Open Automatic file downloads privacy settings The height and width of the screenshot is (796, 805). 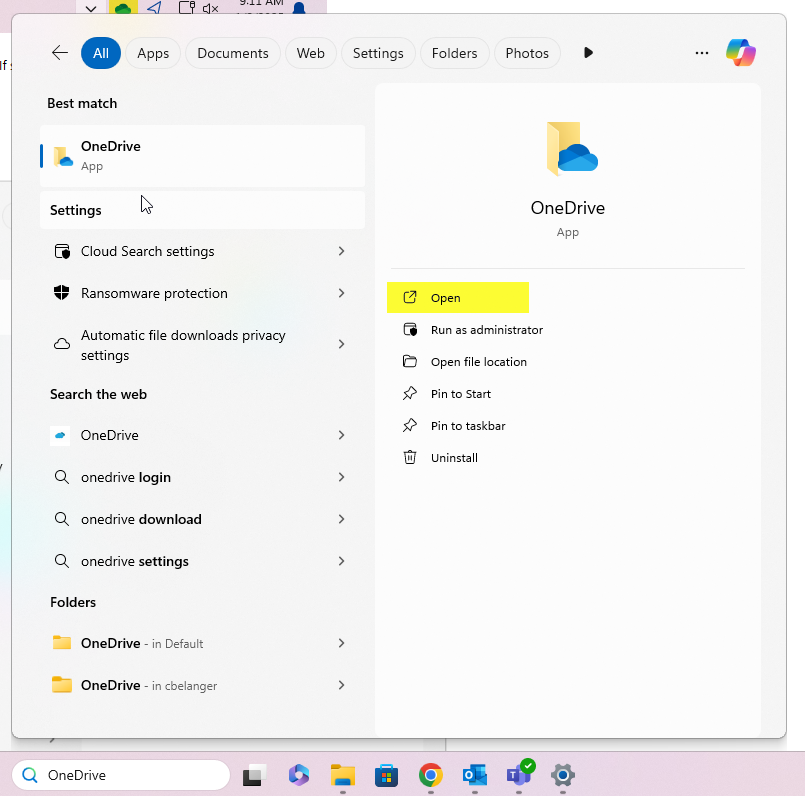tap(202, 345)
